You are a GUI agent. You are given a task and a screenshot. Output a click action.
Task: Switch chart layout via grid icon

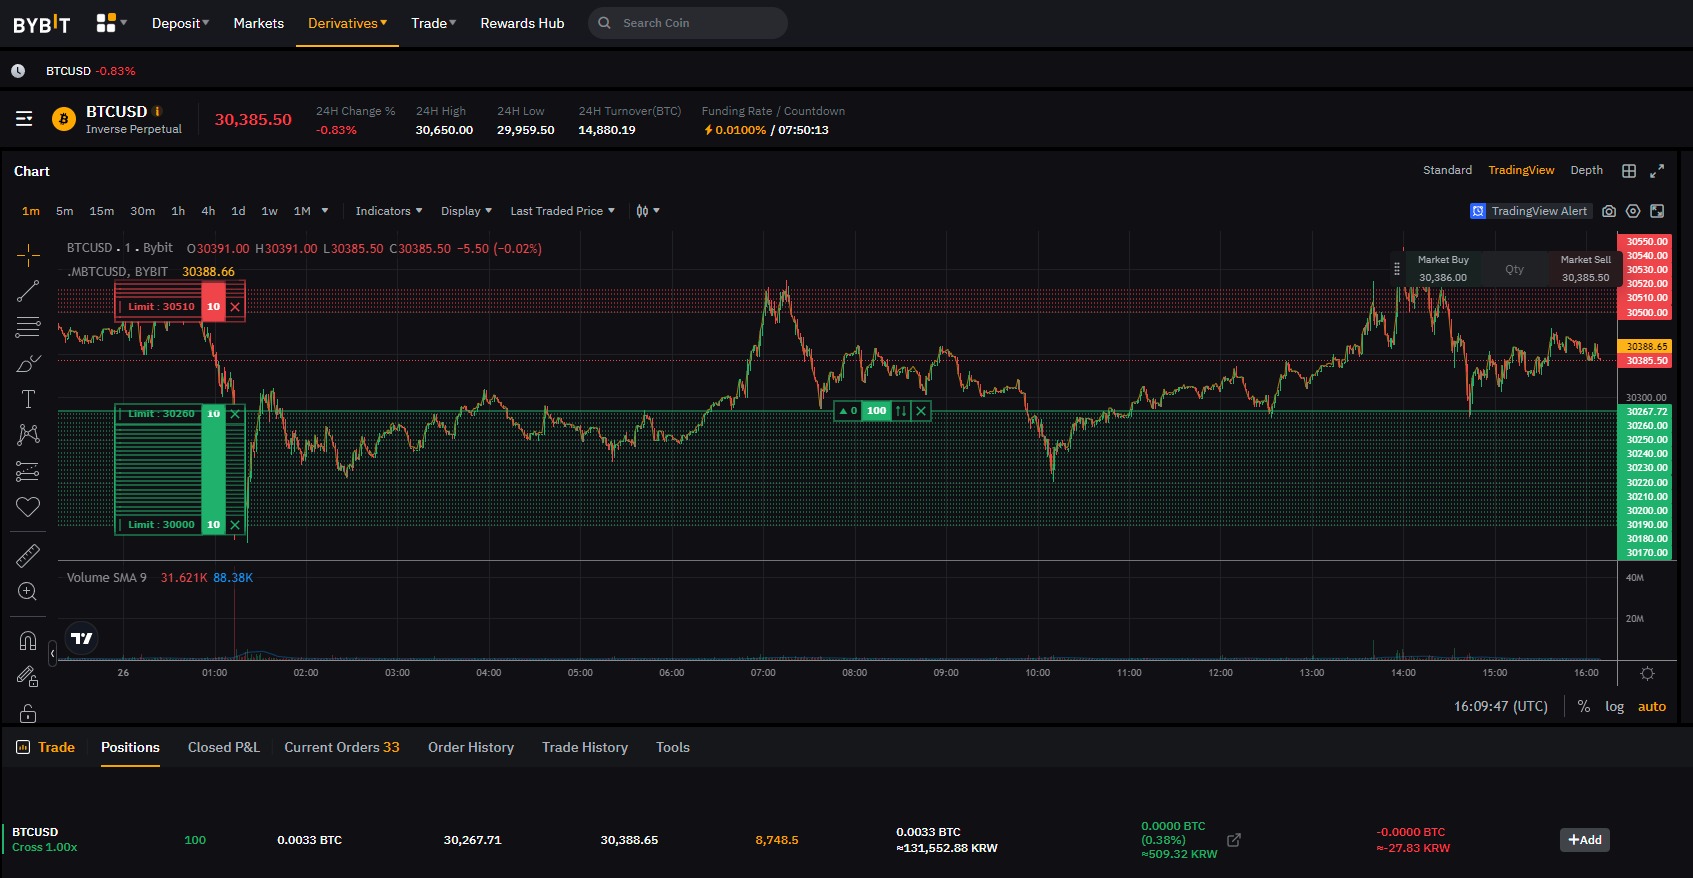click(1629, 171)
